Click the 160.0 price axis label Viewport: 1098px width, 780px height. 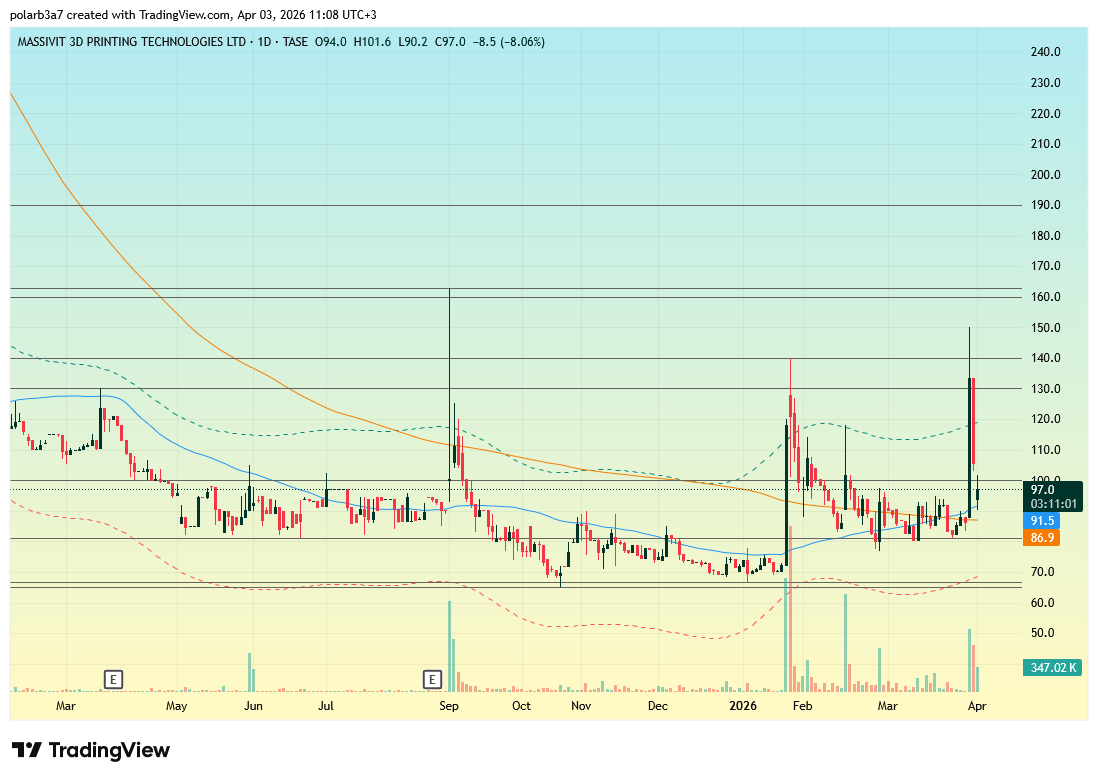click(x=1045, y=297)
